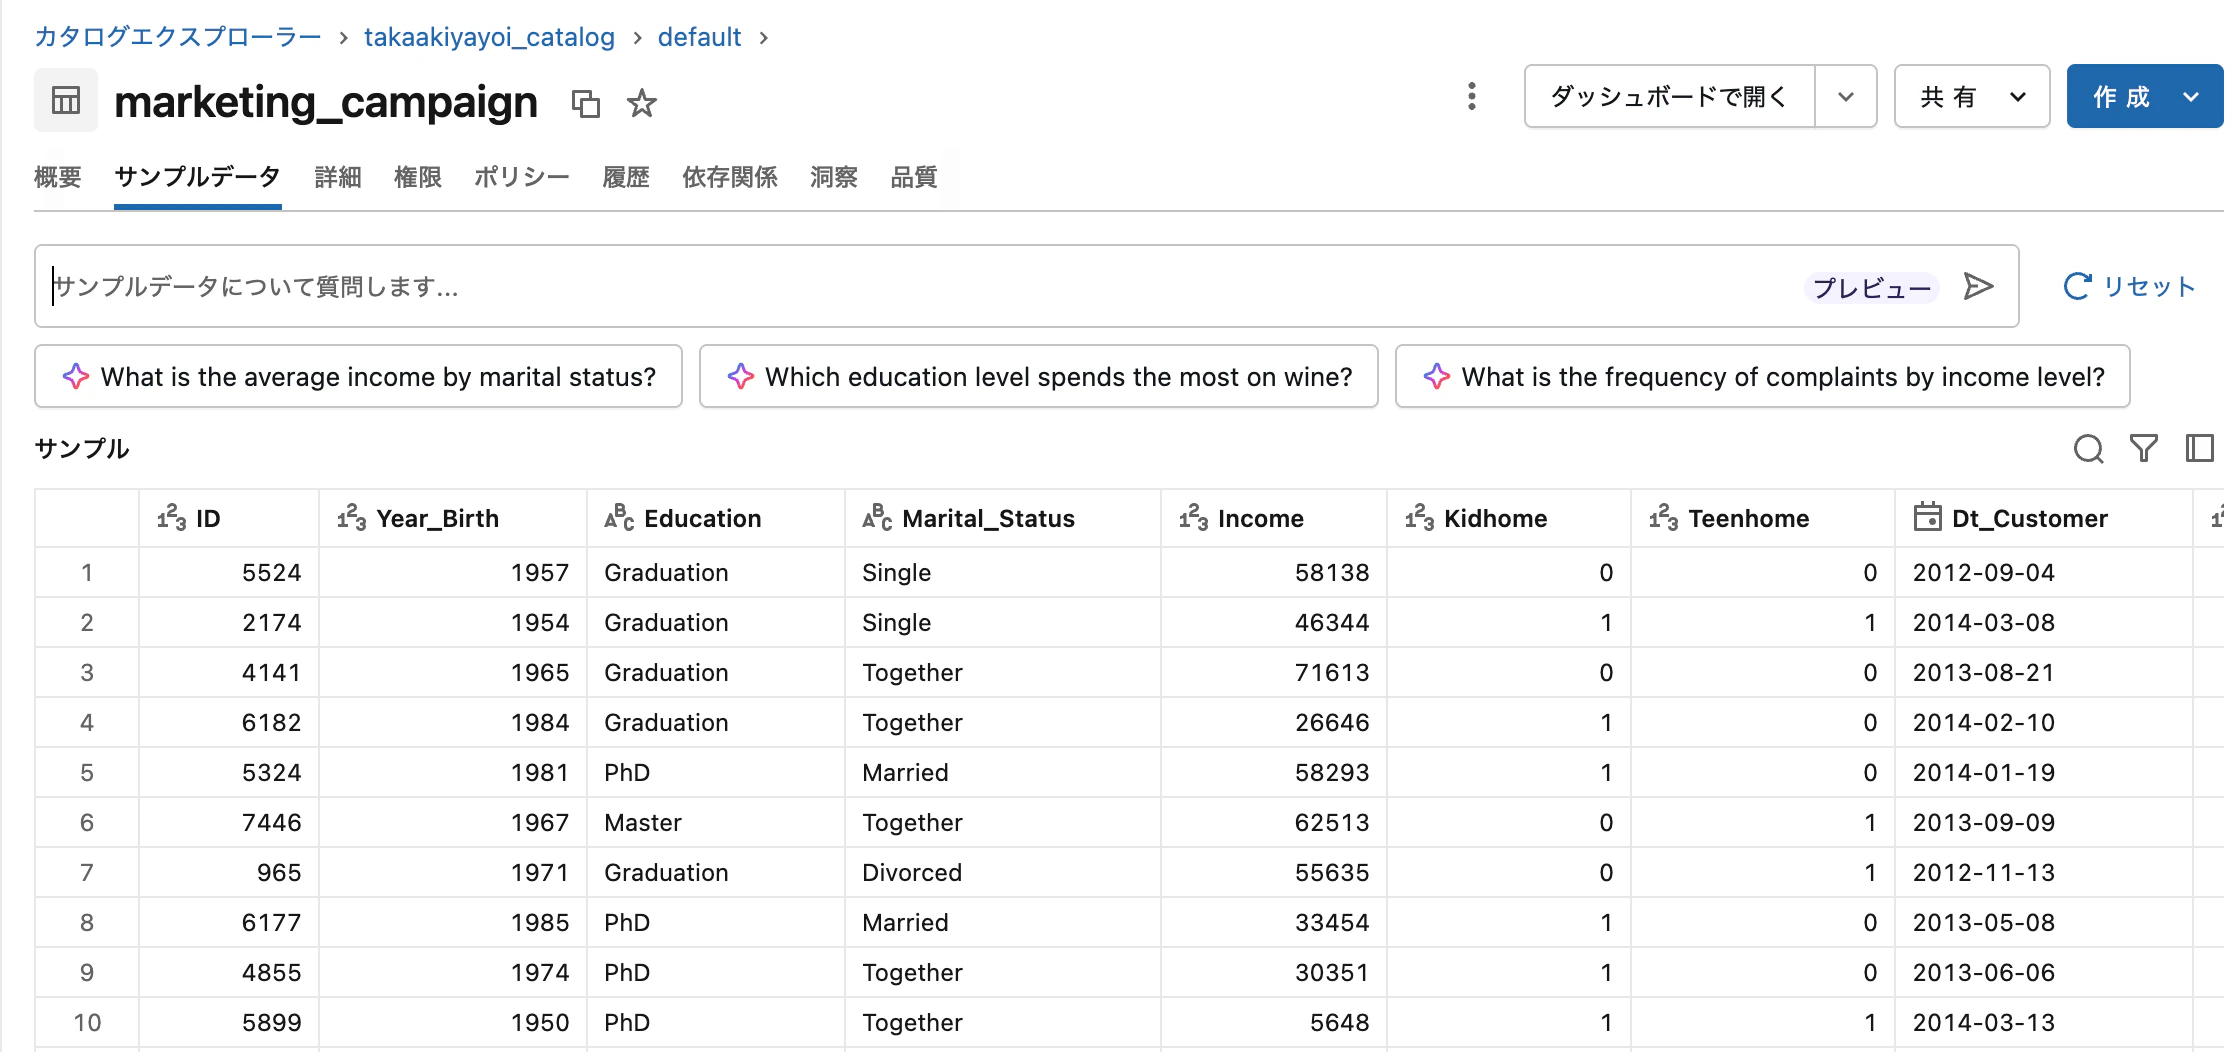
Task: Open the three-dot more options menu
Action: pyautogui.click(x=1471, y=96)
